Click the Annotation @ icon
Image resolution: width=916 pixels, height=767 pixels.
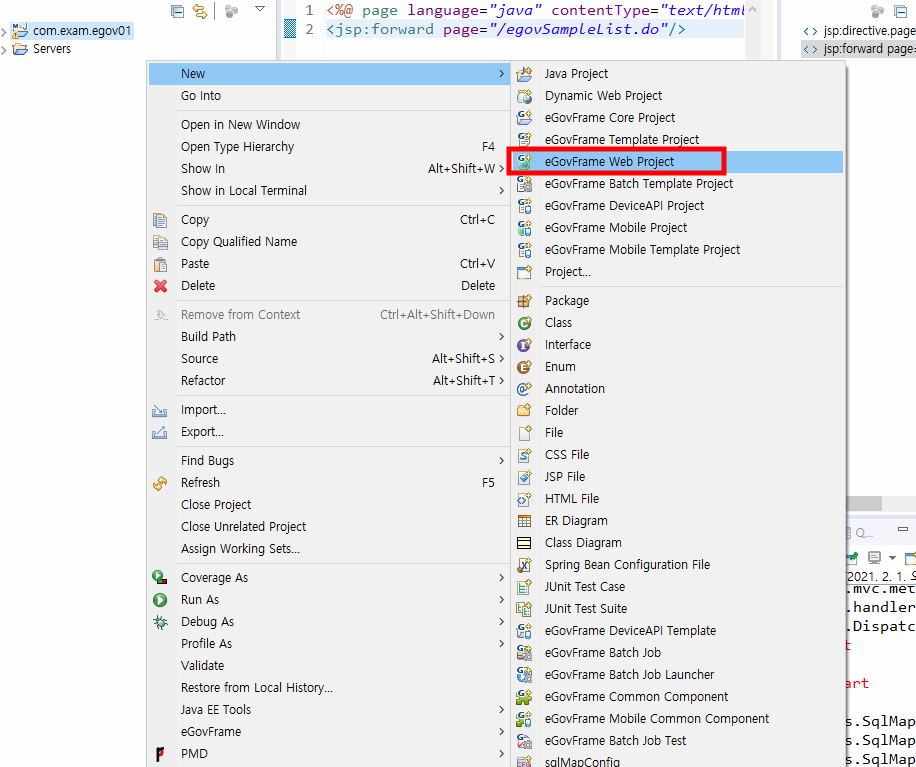pyautogui.click(x=525, y=388)
